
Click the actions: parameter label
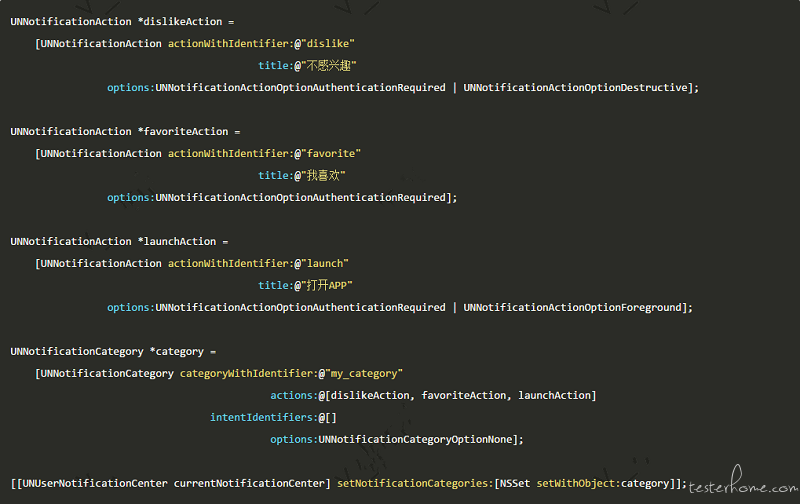coord(294,395)
